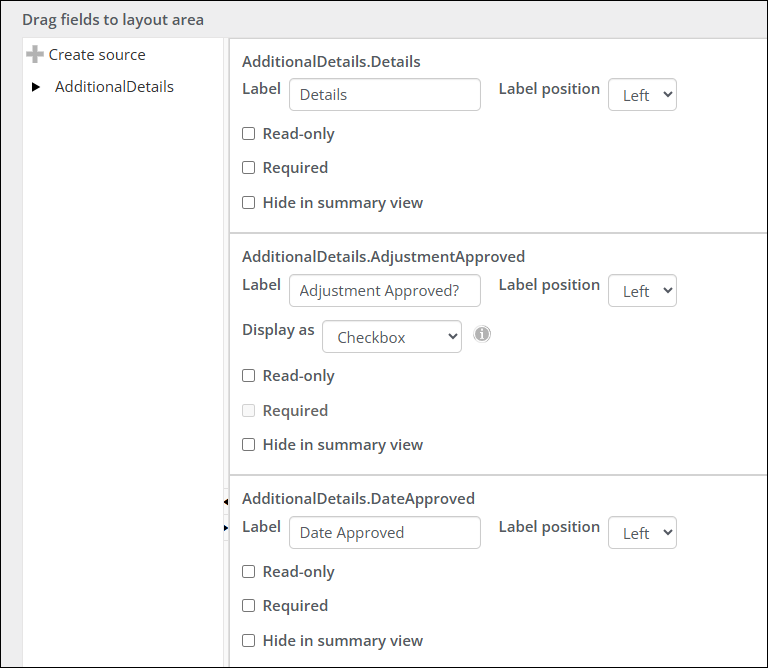The height and width of the screenshot is (668, 768).
Task: Toggle Hide in summary view for AdjustmentApproved
Action: click(249, 445)
